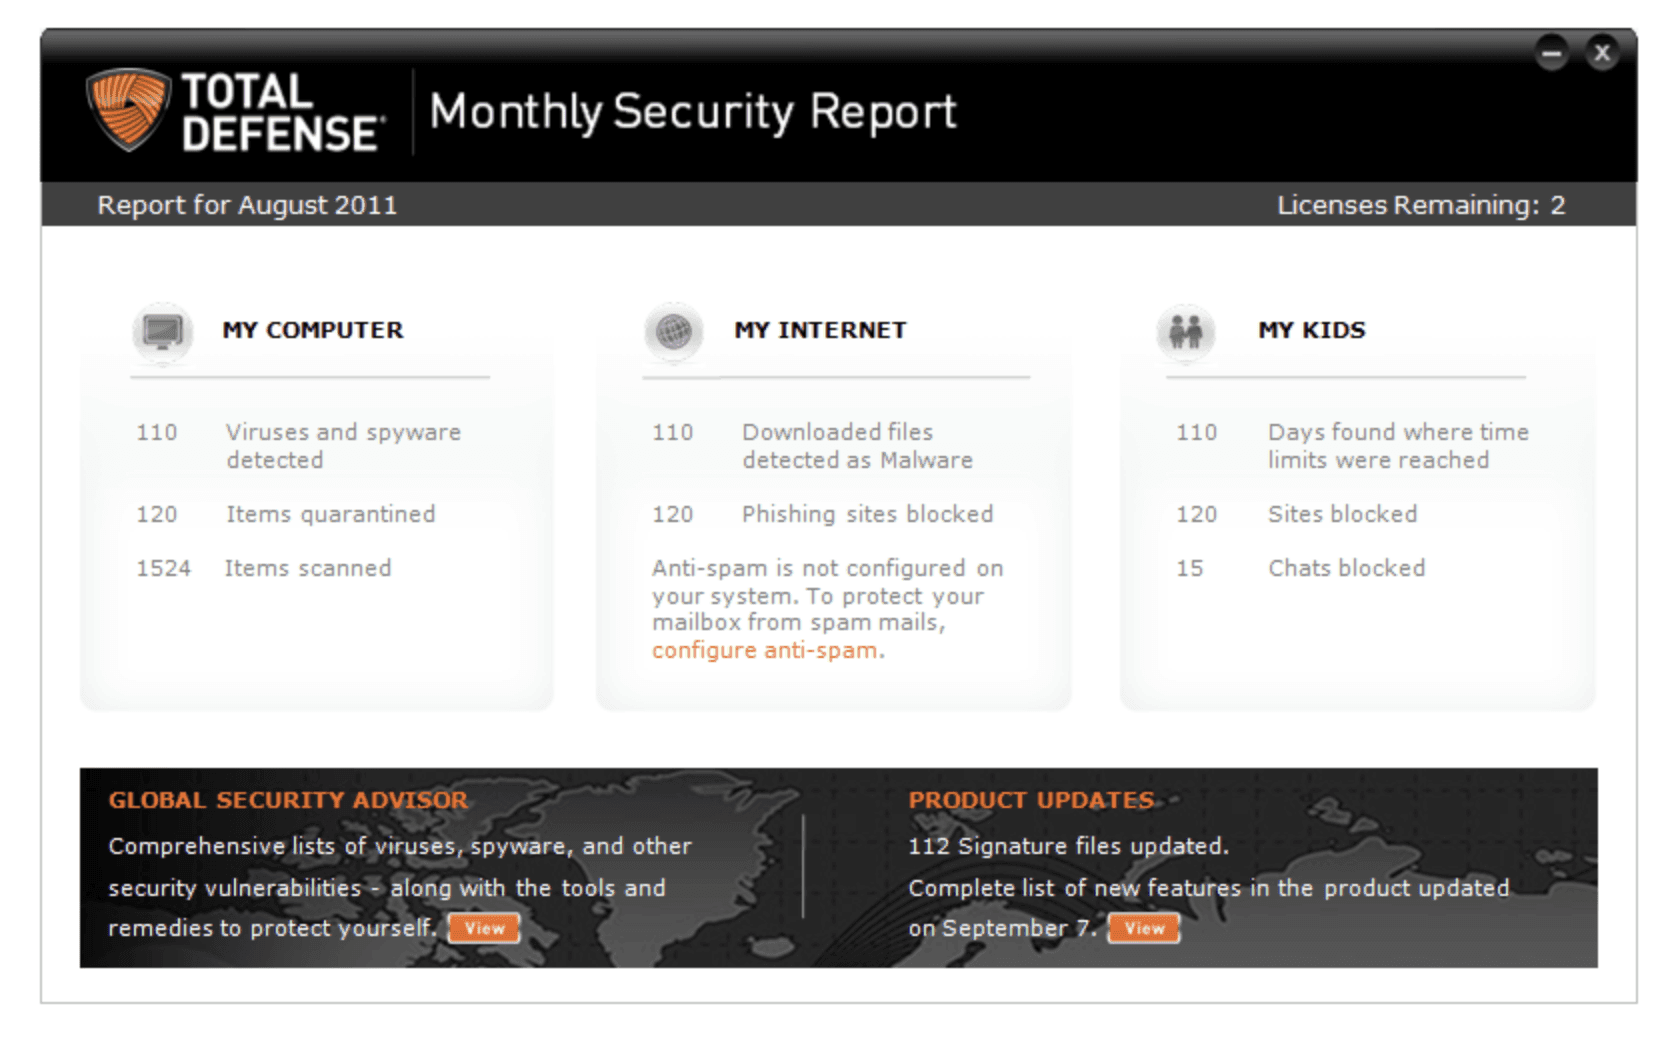Image resolution: width=1676 pixels, height=1040 pixels.
Task: Click 'Phishing sites blocked' text
Action: [x=867, y=514]
